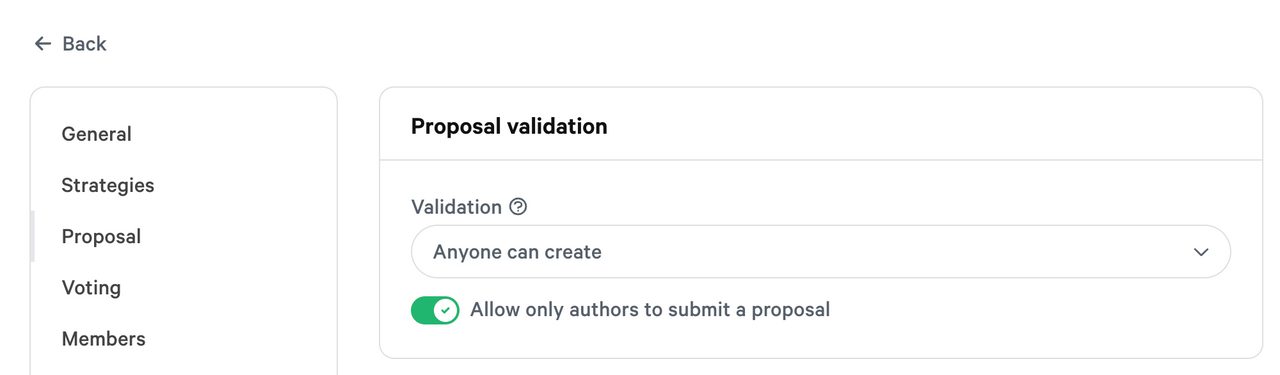This screenshot has width=1280, height=375.
Task: Expand the Validation combo box options
Action: [x=821, y=252]
